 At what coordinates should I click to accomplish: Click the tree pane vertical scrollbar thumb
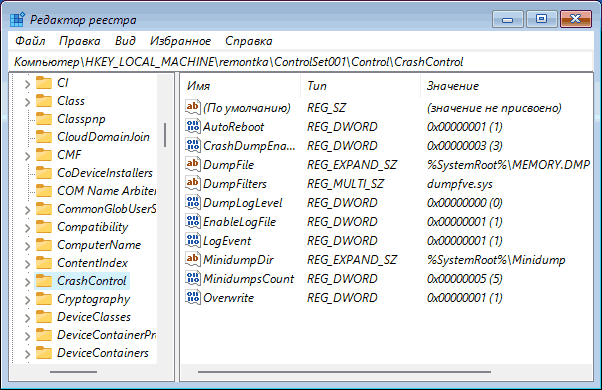[165, 135]
